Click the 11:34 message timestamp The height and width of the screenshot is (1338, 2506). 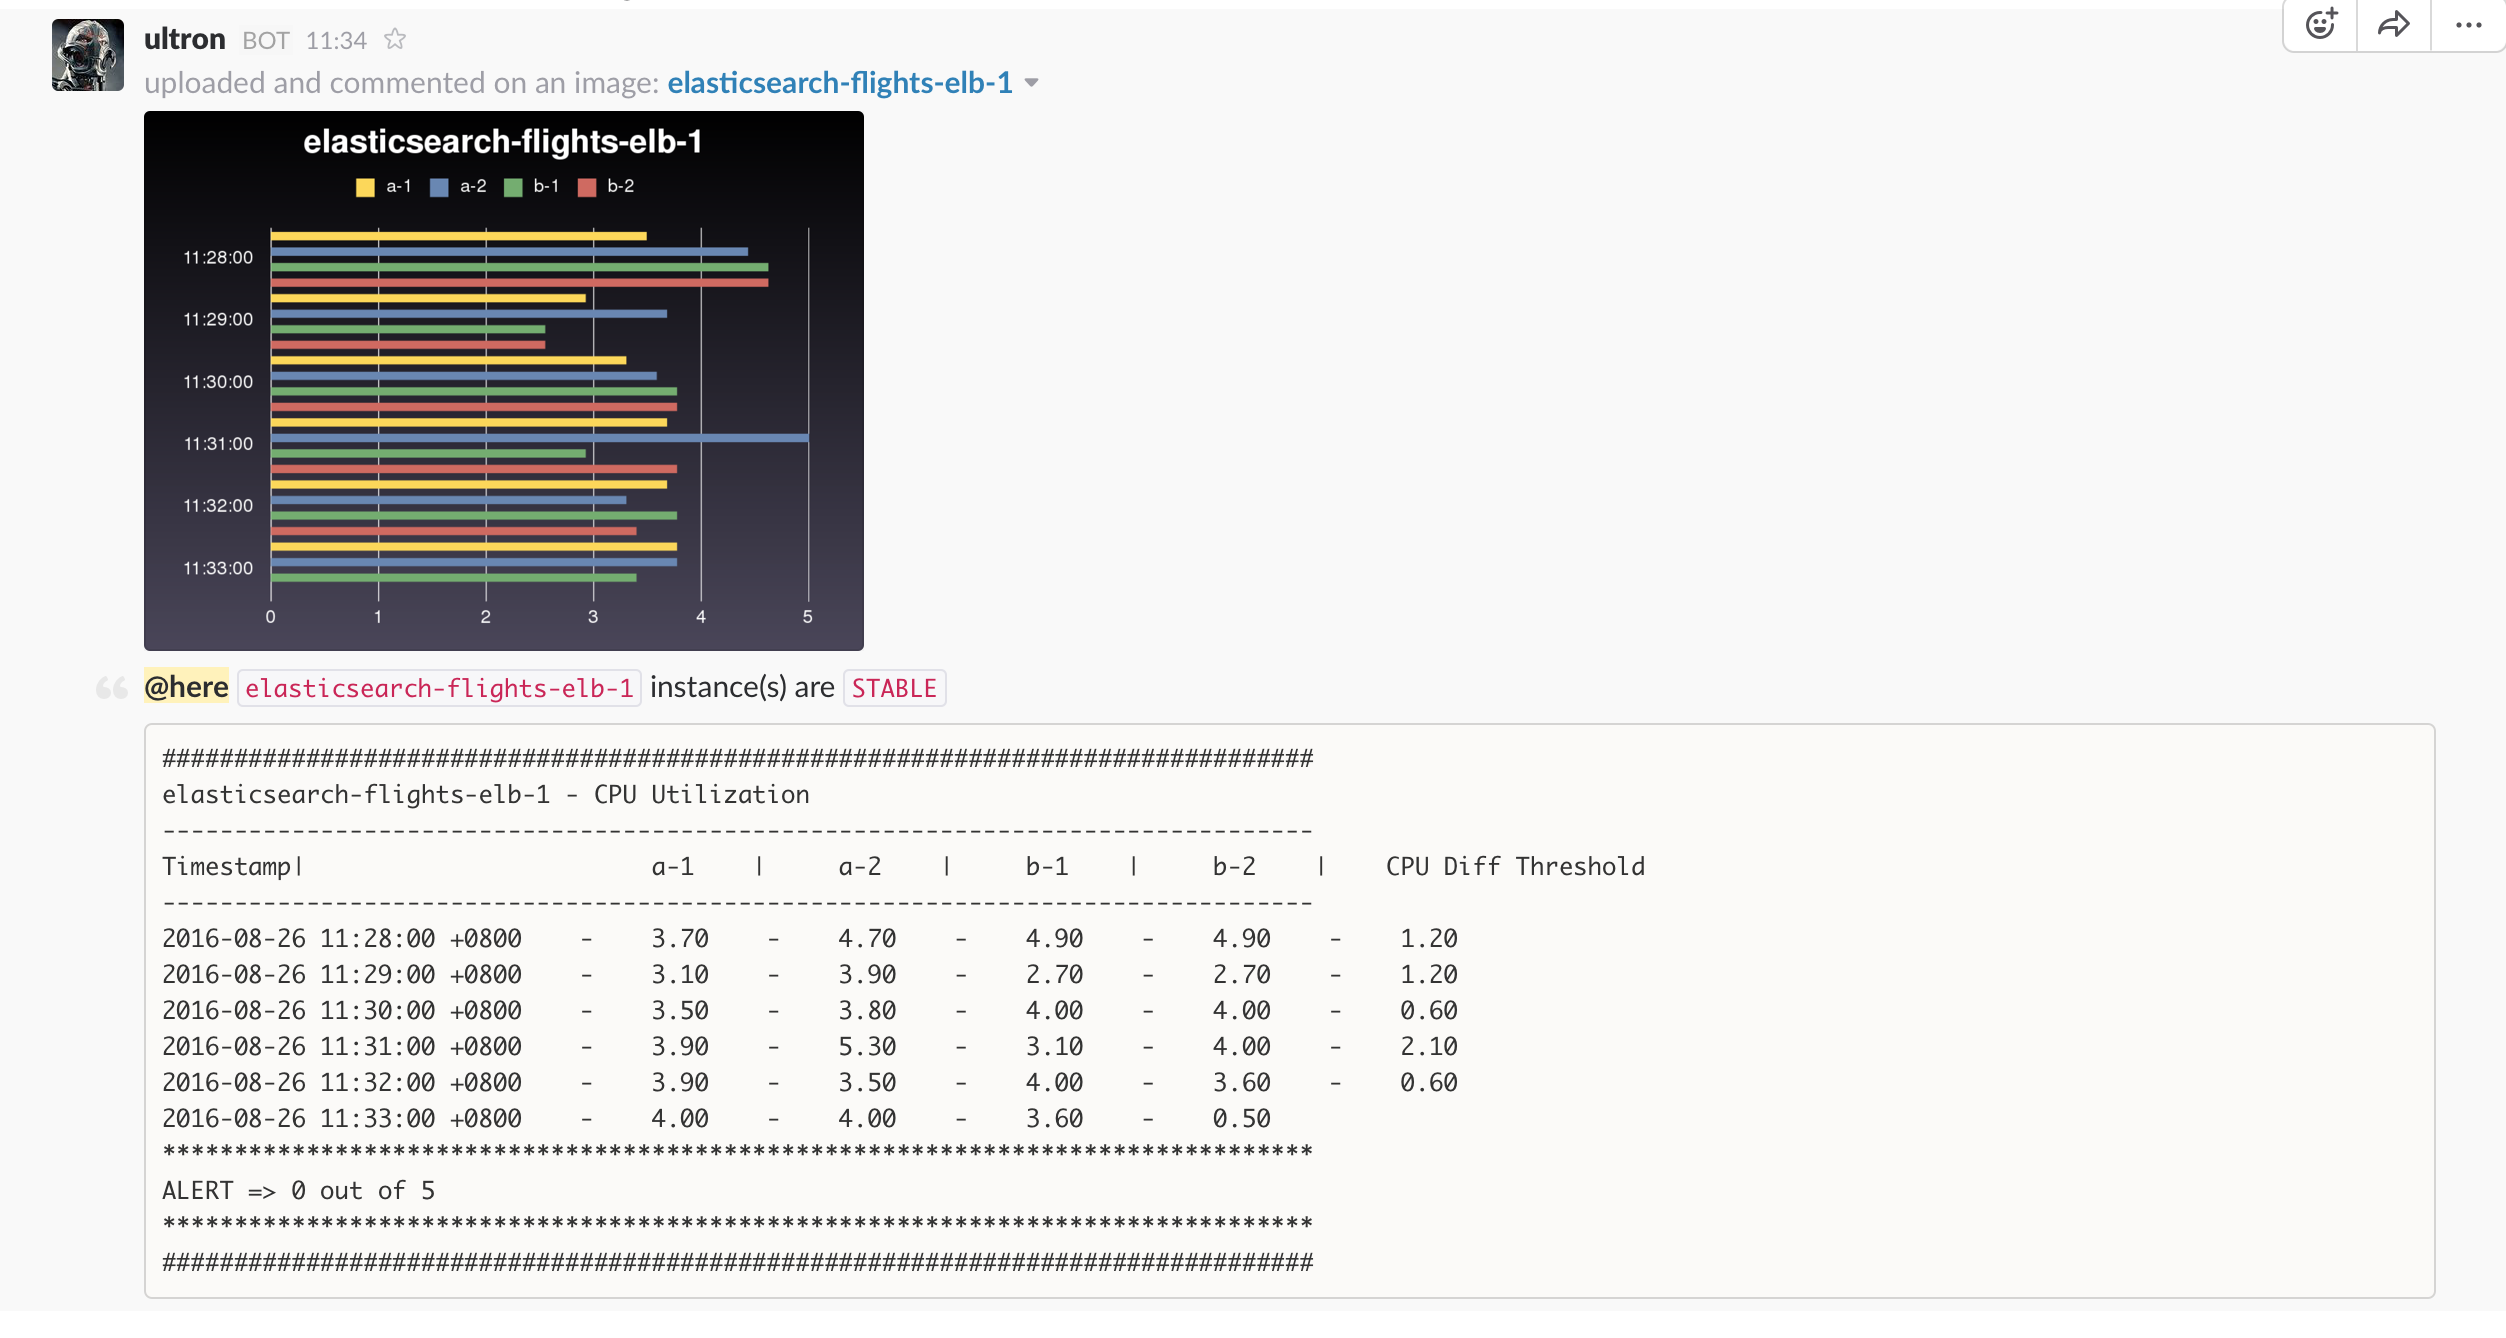coord(336,40)
